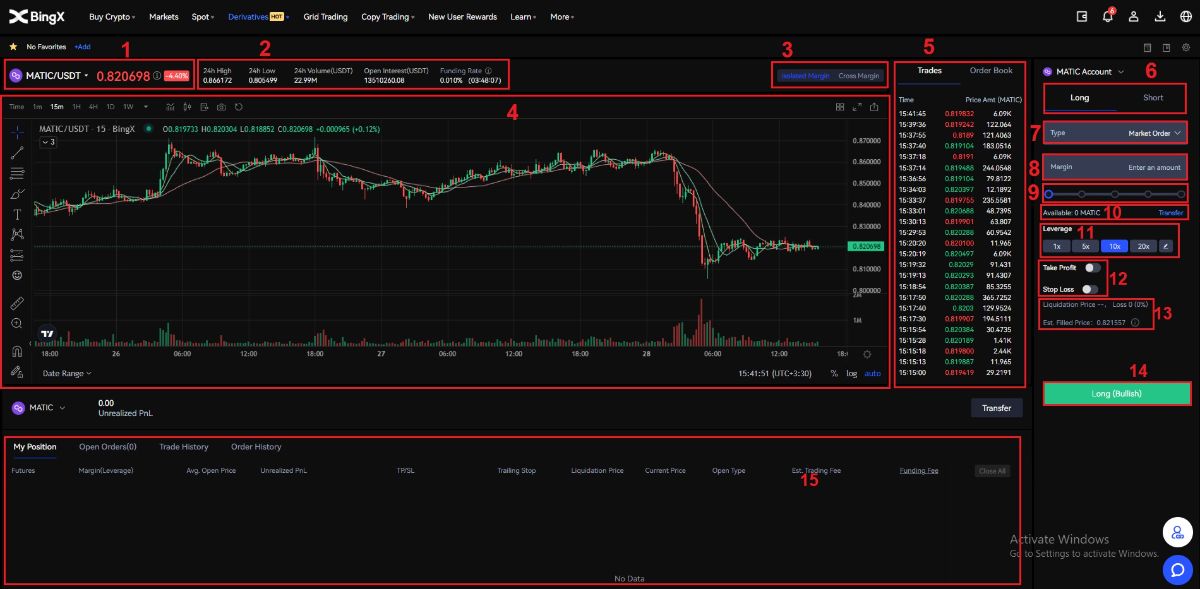Switch to Cross Margin mode
The image size is (1200, 589).
[859, 76]
